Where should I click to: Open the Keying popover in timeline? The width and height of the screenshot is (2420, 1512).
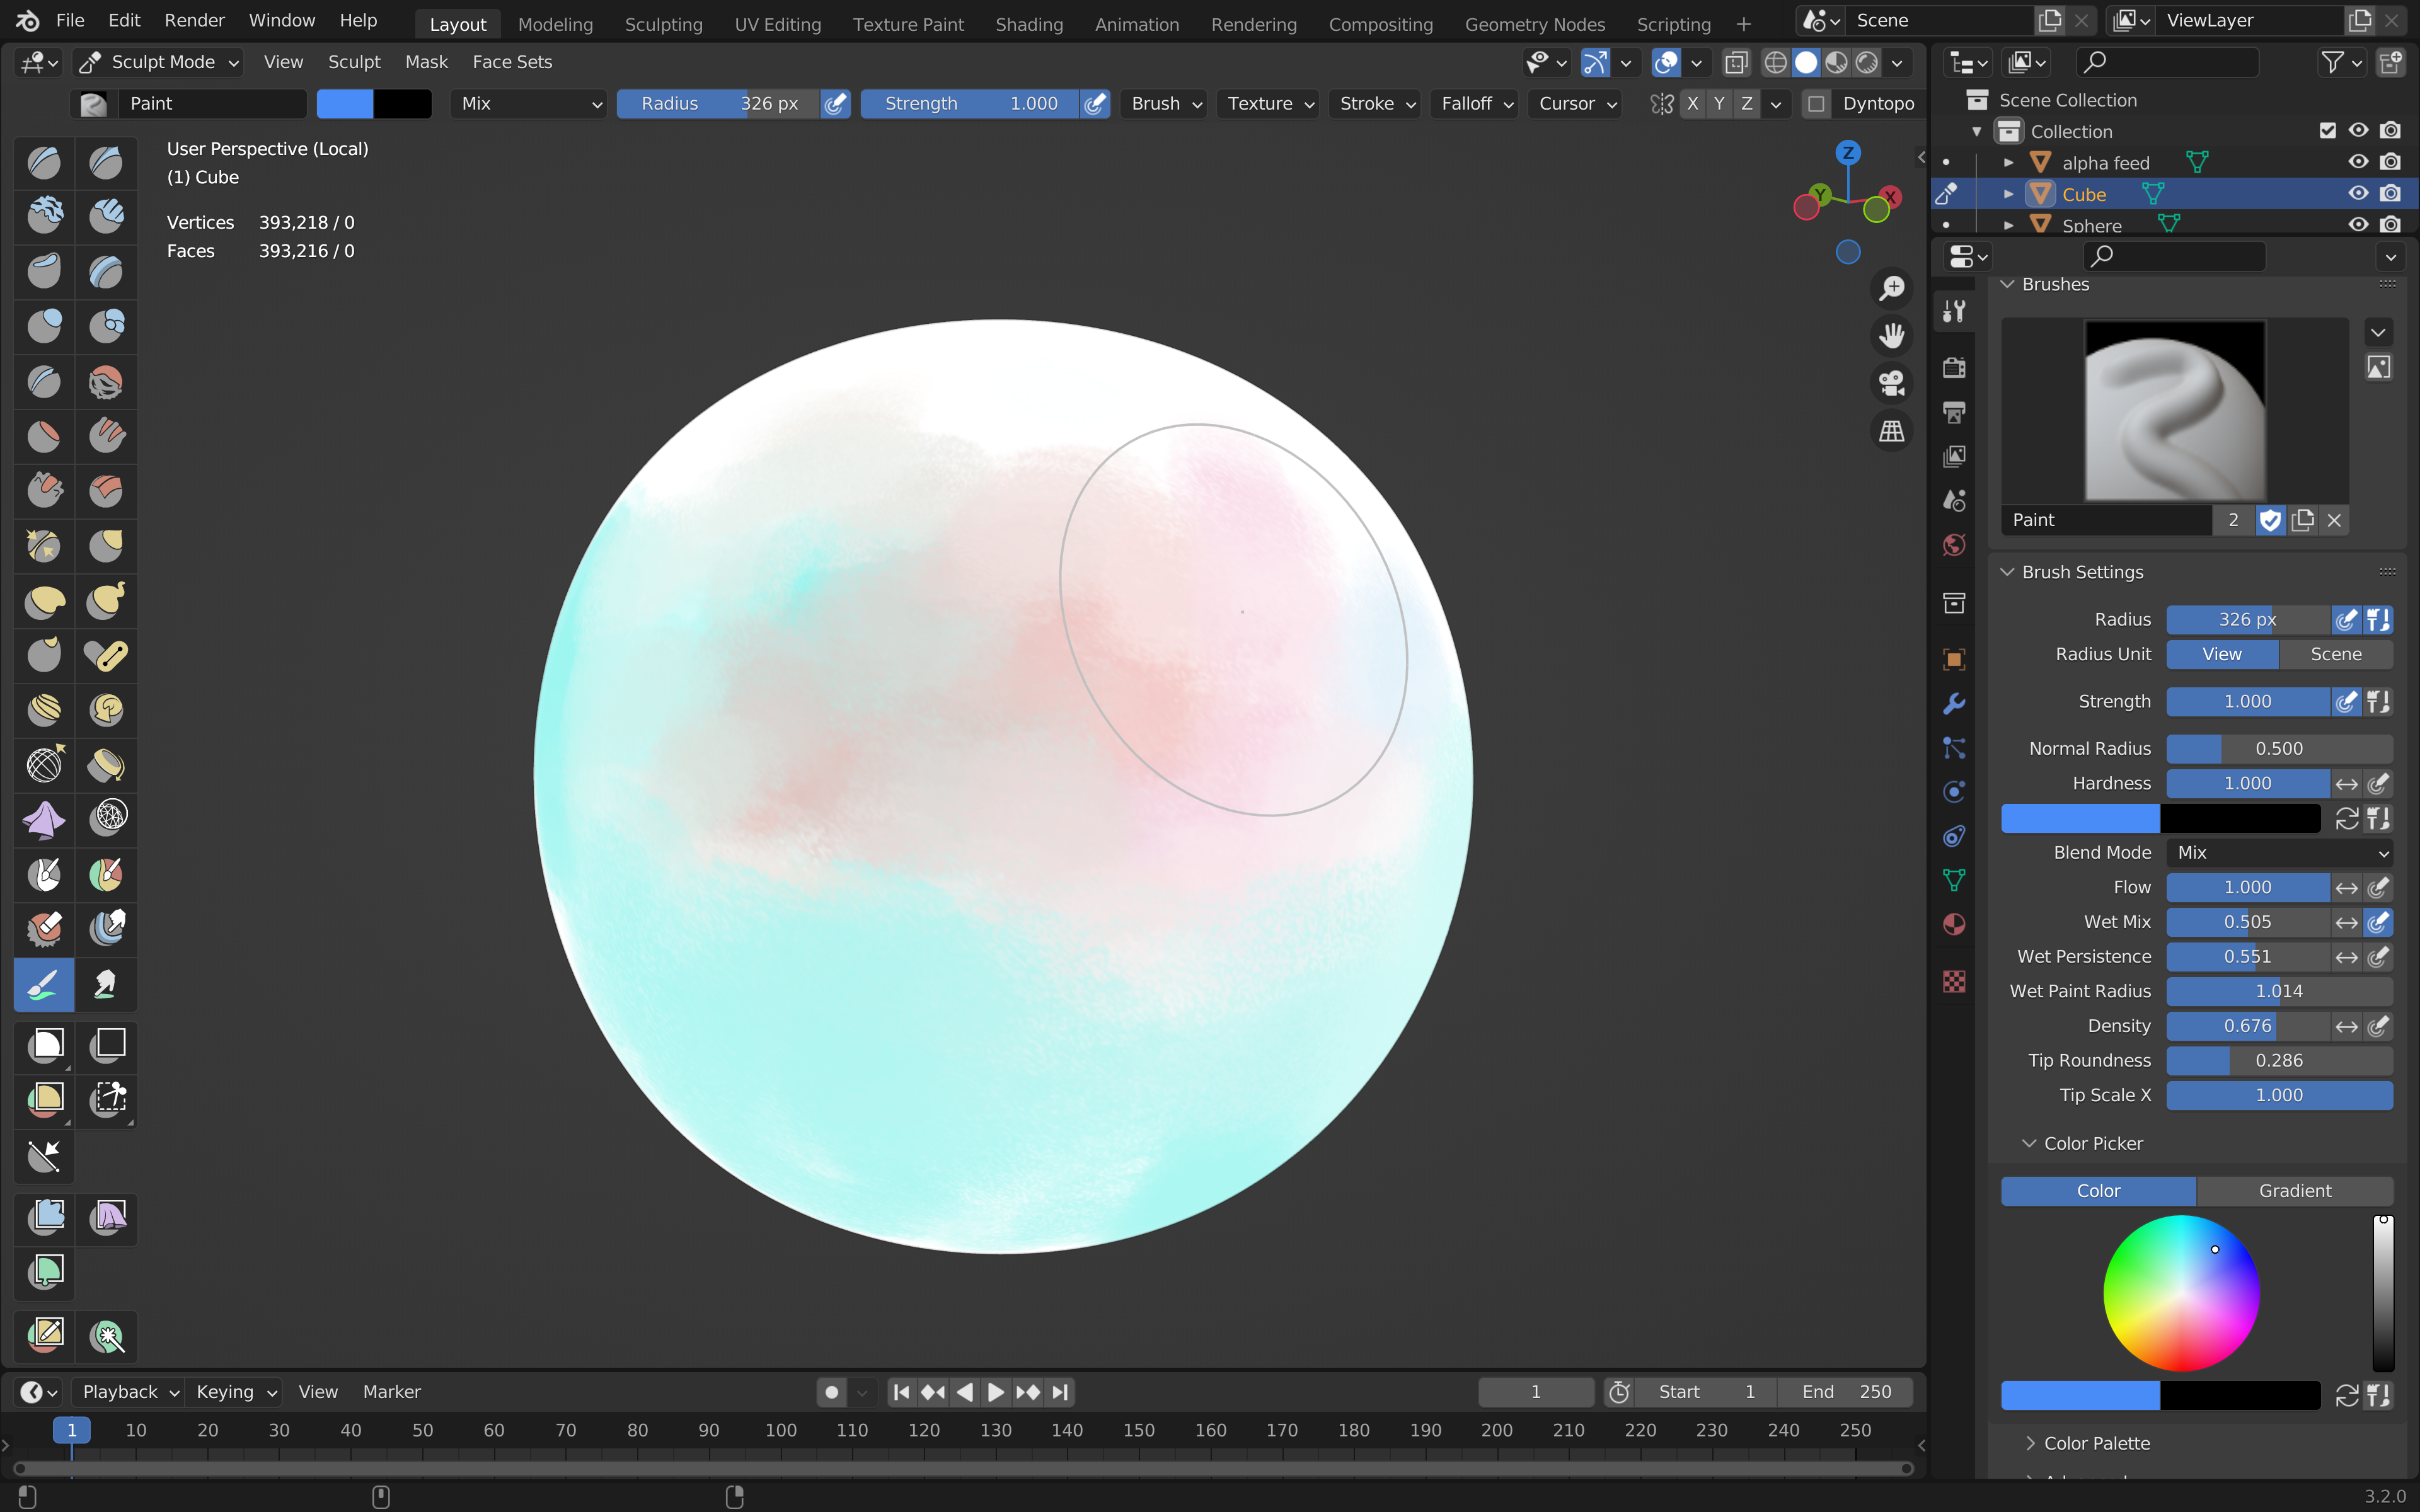click(235, 1392)
